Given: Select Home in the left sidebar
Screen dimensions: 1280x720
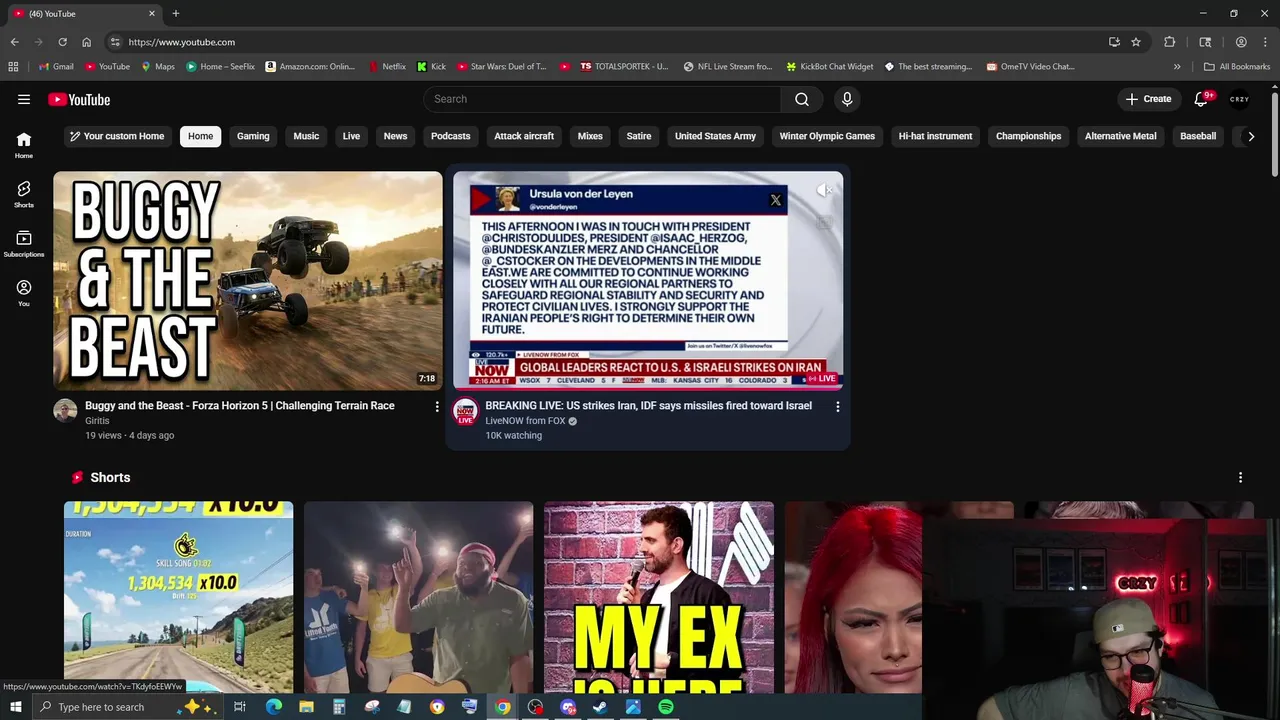Looking at the screenshot, I should click(x=24, y=145).
